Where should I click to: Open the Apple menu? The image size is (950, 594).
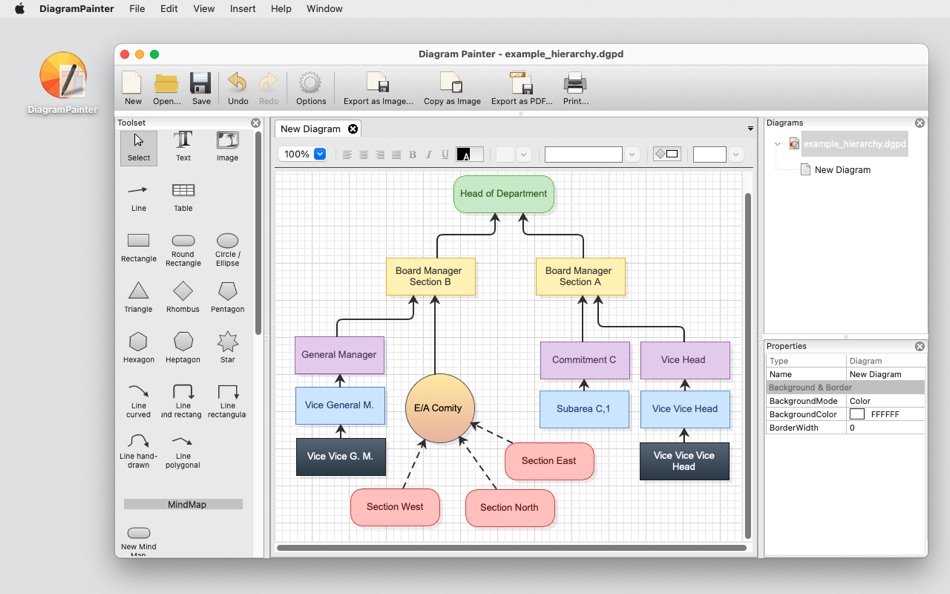tap(19, 8)
